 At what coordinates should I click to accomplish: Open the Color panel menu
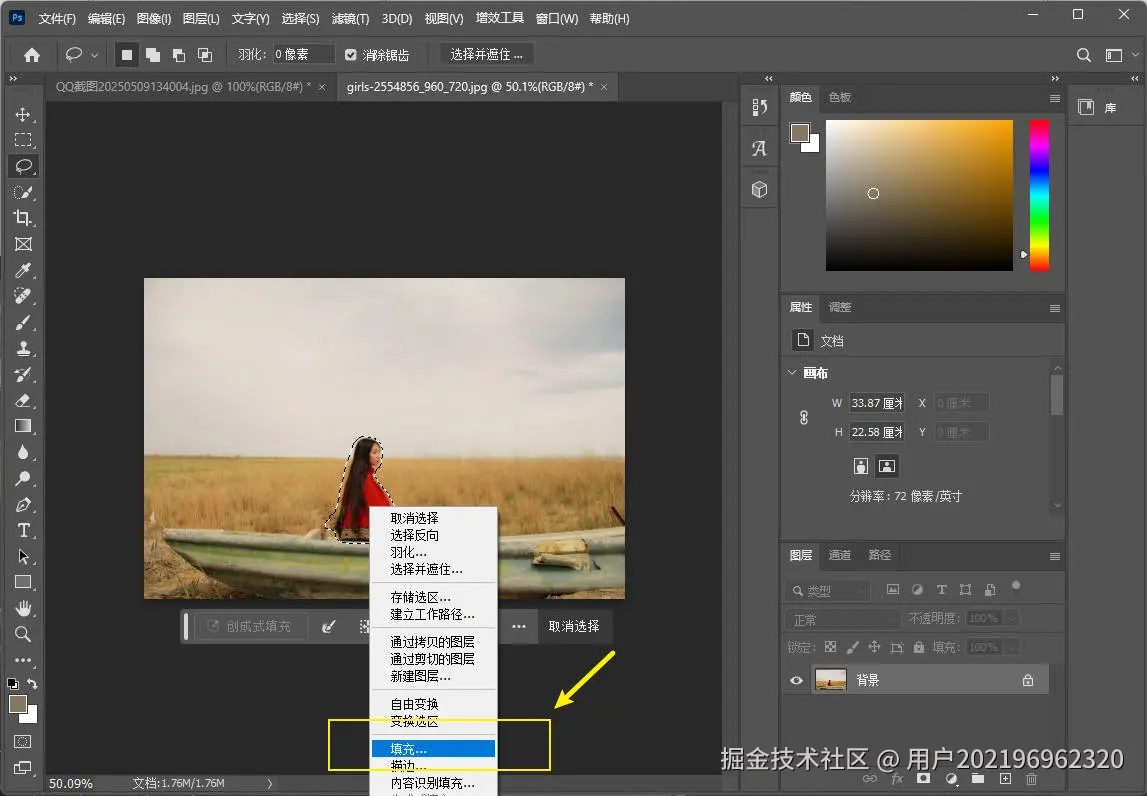click(x=1055, y=98)
